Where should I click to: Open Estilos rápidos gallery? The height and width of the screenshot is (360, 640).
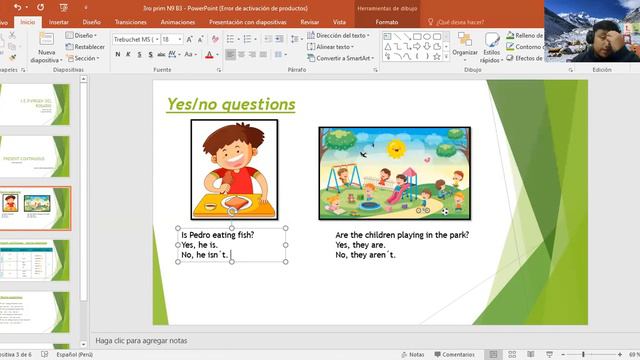click(x=491, y=47)
